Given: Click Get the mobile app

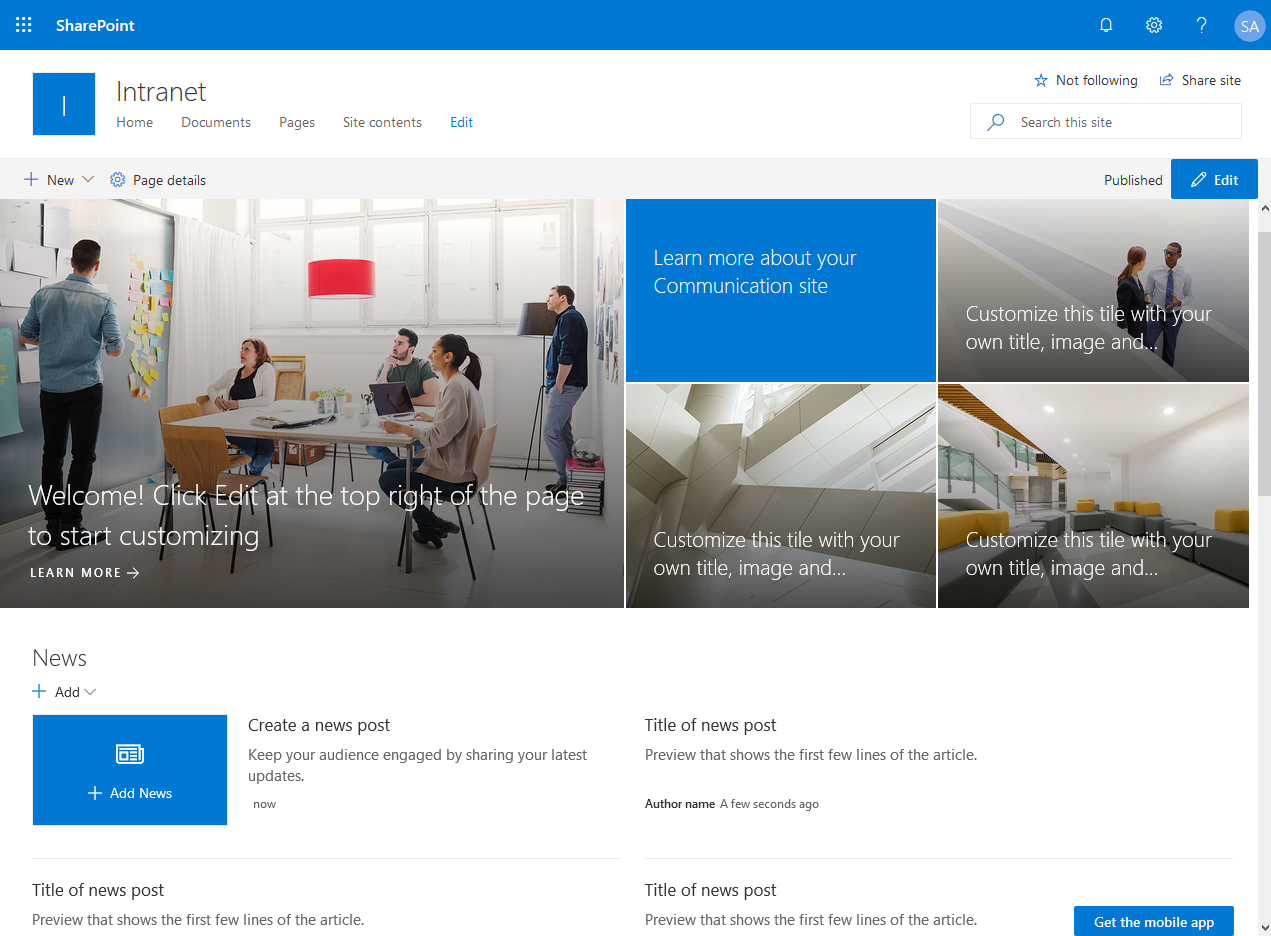Looking at the screenshot, I should point(1153,921).
